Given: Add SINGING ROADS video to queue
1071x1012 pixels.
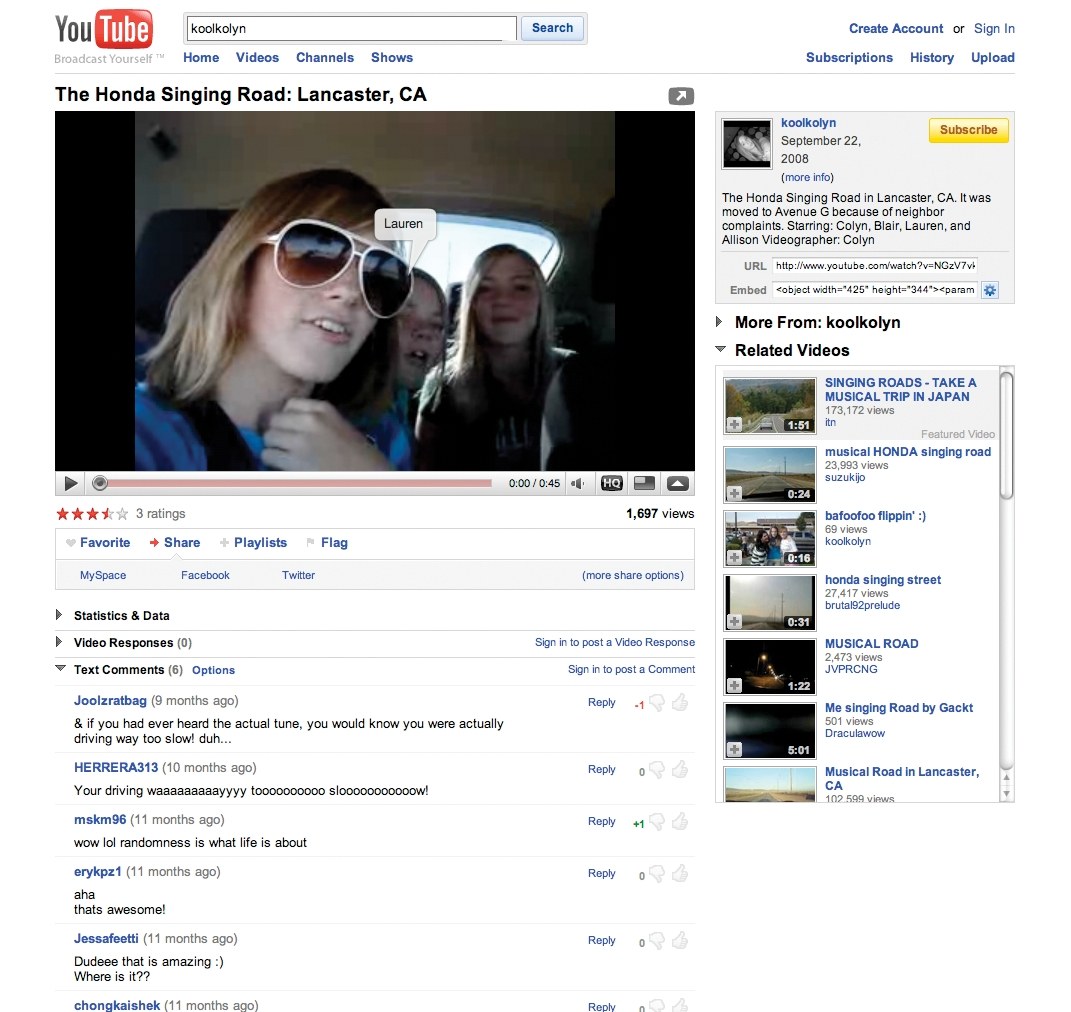Looking at the screenshot, I should 734,425.
